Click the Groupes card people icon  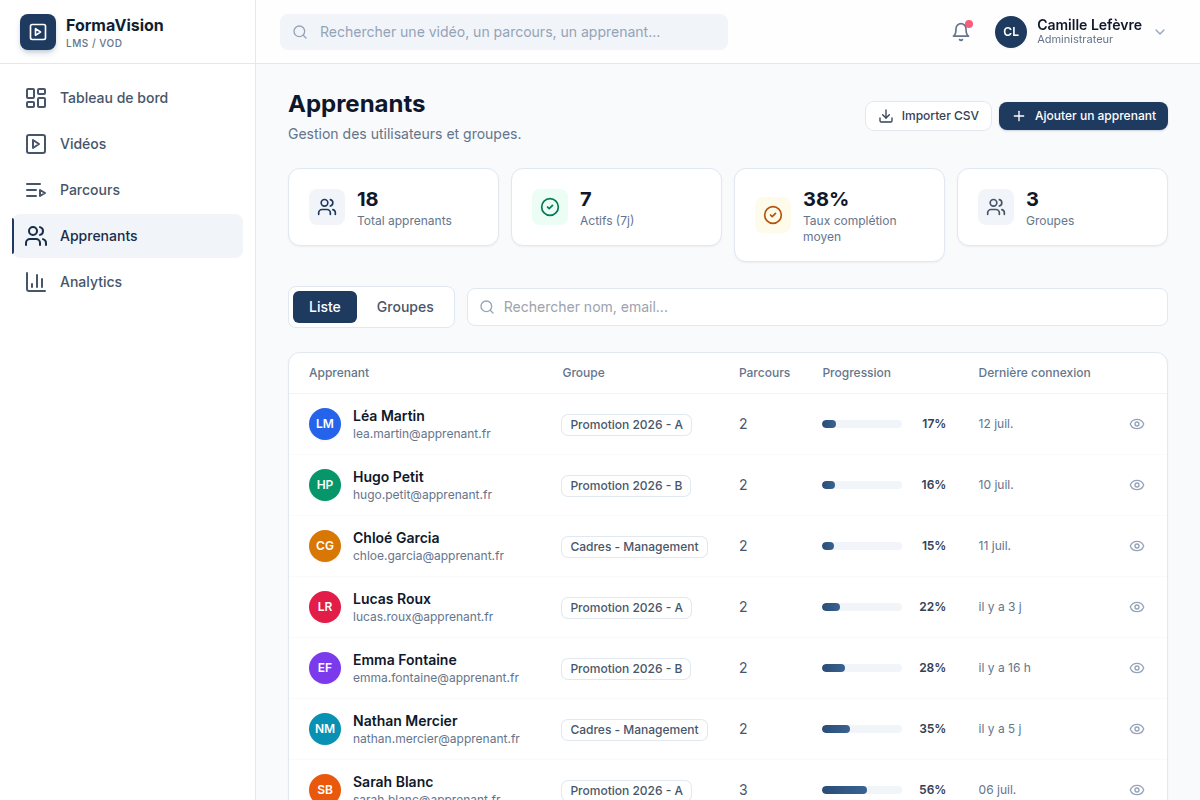[996, 207]
